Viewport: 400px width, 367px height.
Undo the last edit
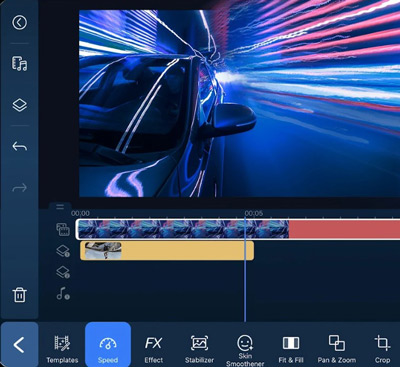coord(19,146)
